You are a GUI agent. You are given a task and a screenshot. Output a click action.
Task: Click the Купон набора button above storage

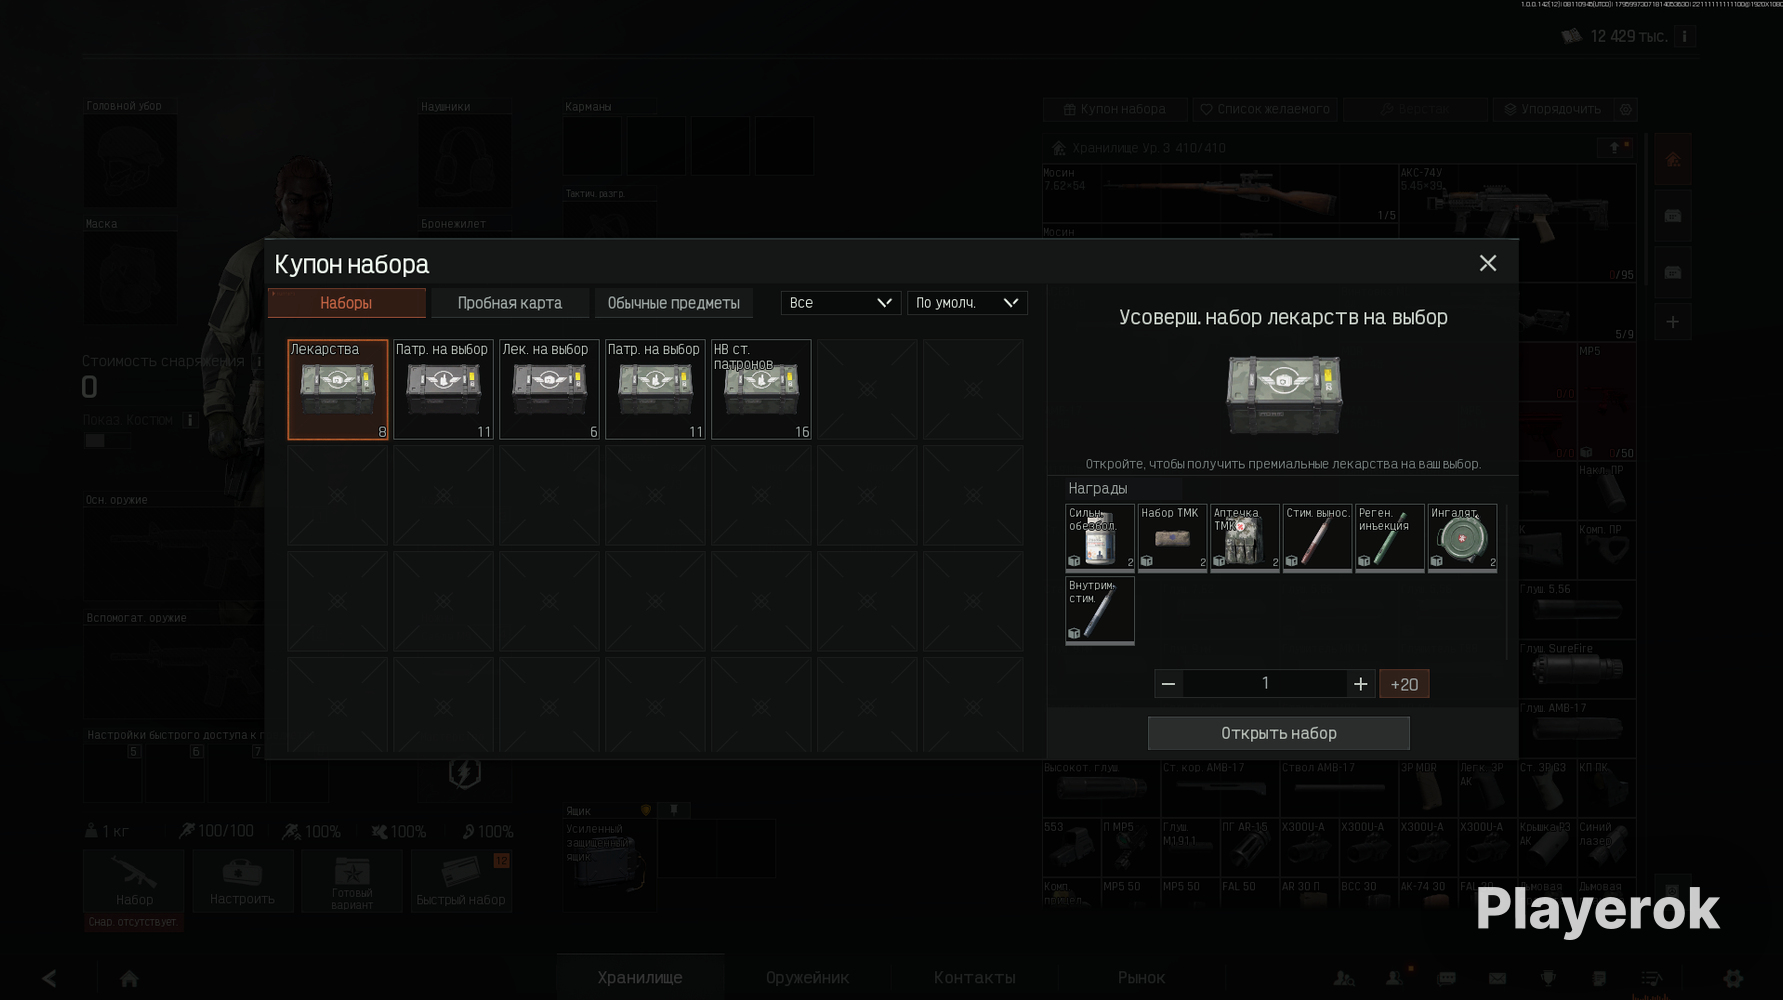(x=1115, y=109)
